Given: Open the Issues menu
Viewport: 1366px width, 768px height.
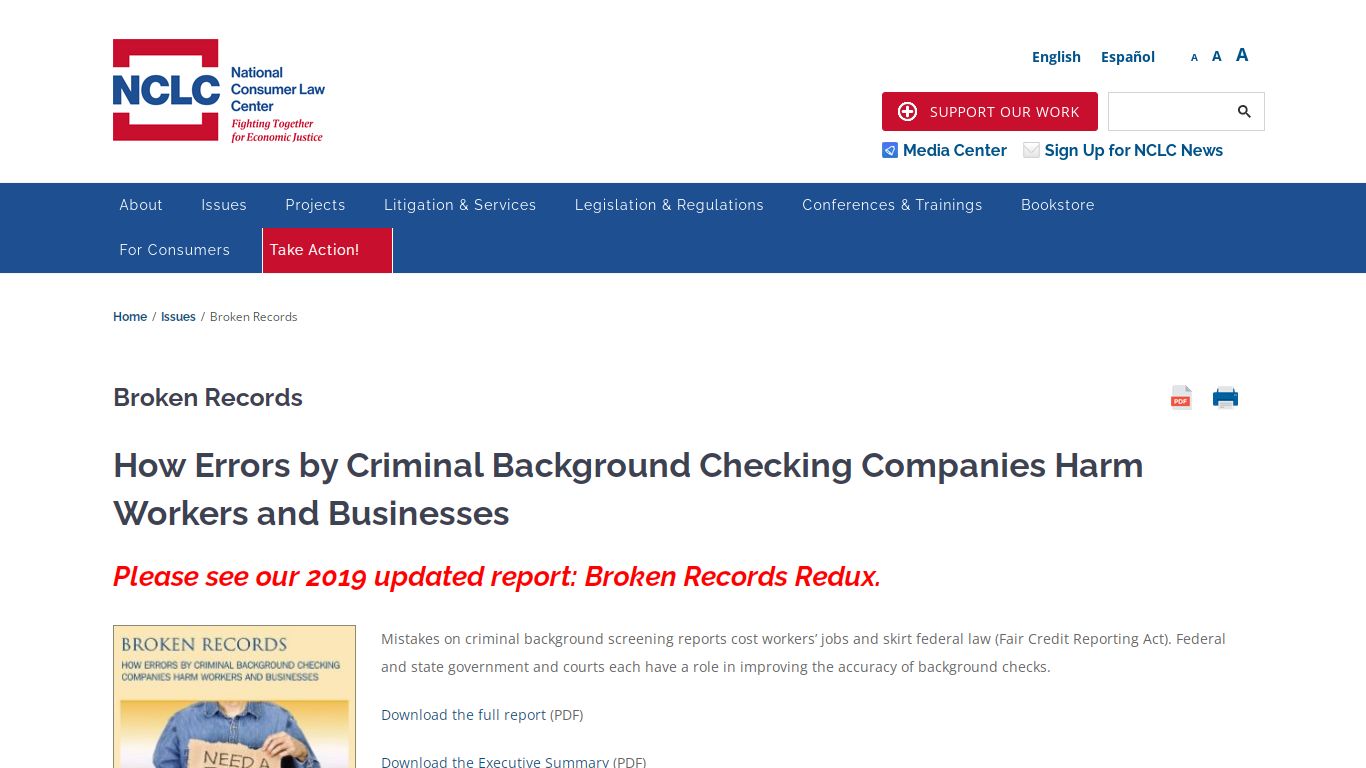Looking at the screenshot, I should click(224, 205).
